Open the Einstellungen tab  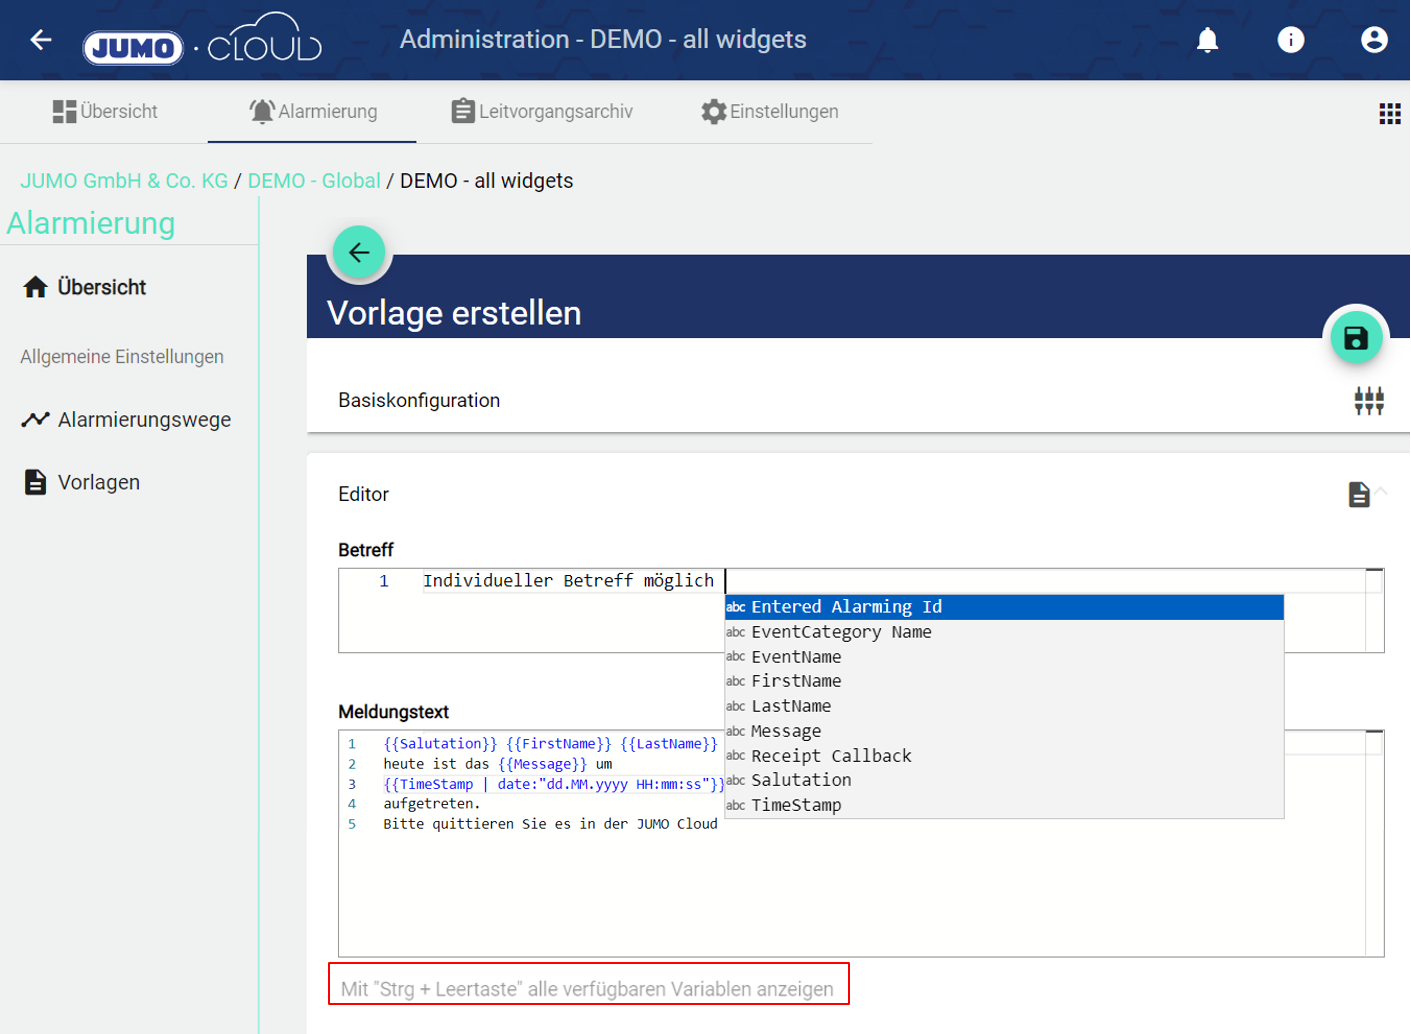pyautogui.click(x=769, y=112)
